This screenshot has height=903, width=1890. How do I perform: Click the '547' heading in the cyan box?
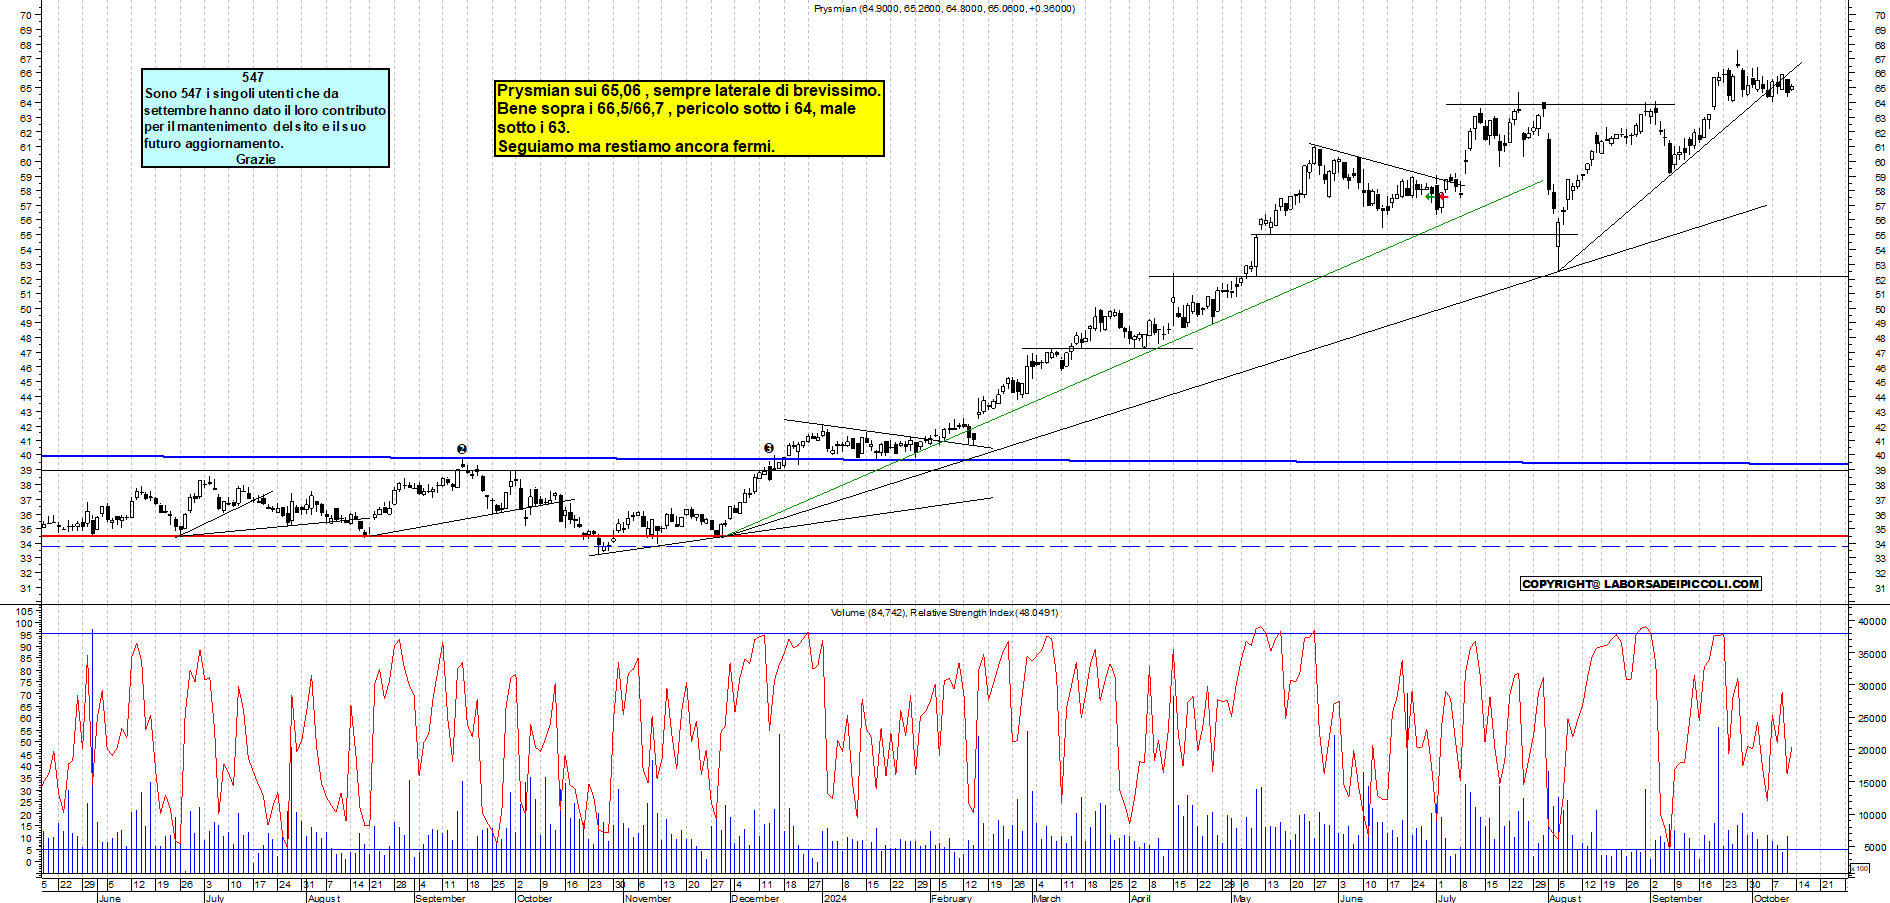pyautogui.click(x=253, y=77)
